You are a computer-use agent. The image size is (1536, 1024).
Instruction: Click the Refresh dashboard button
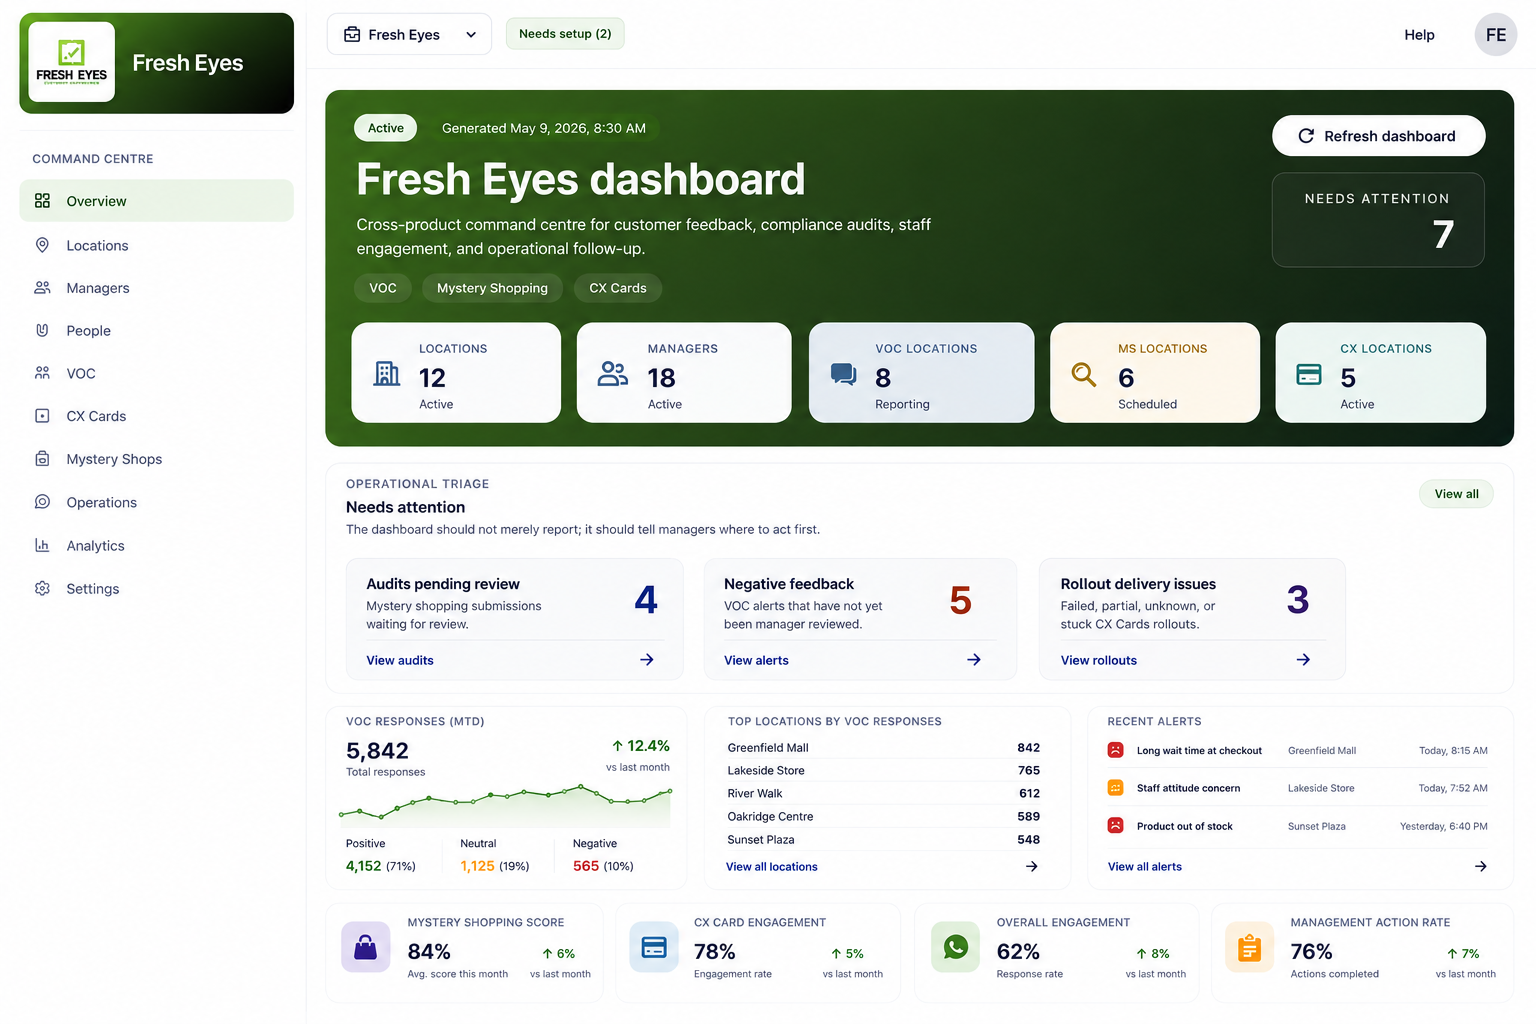(1378, 136)
